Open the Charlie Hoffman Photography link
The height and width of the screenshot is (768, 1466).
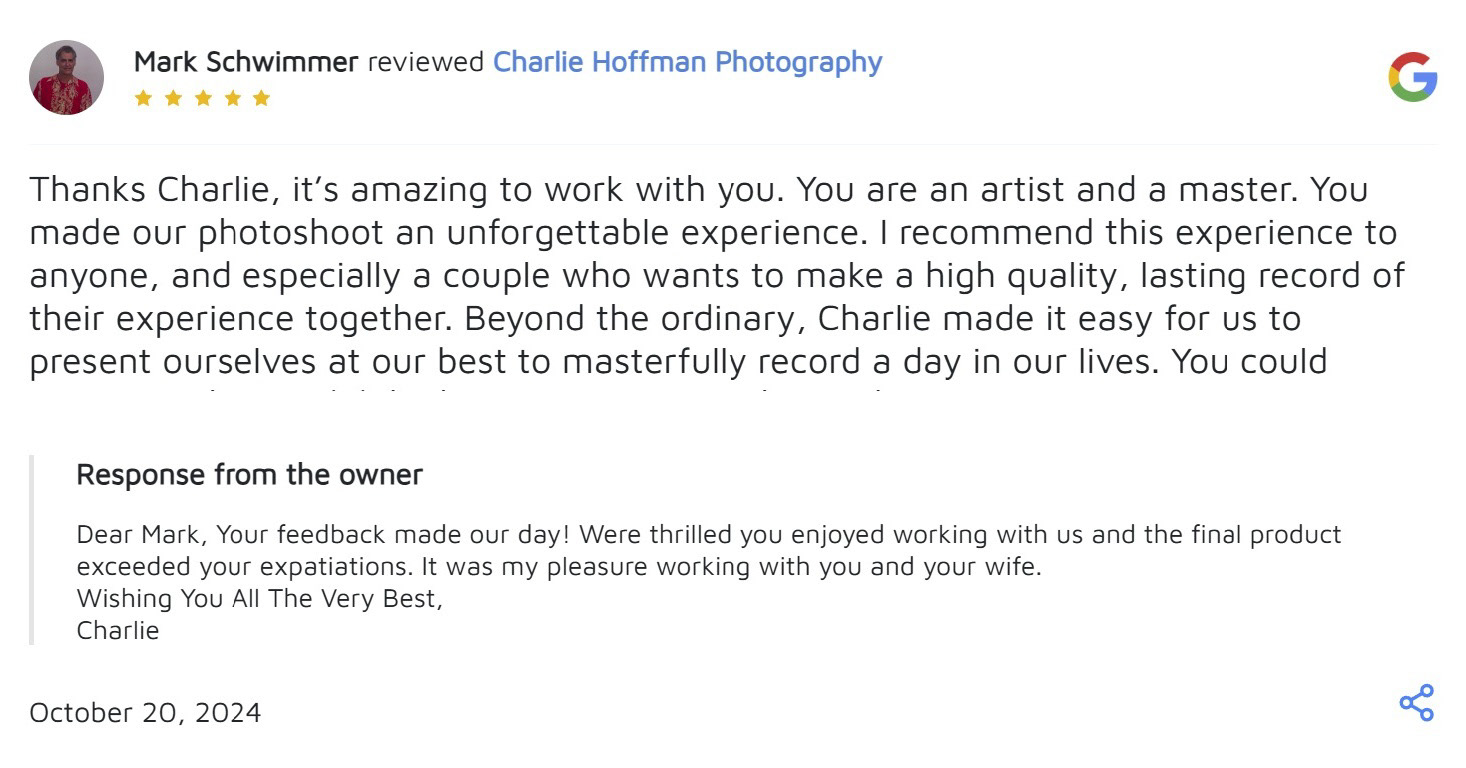(687, 62)
